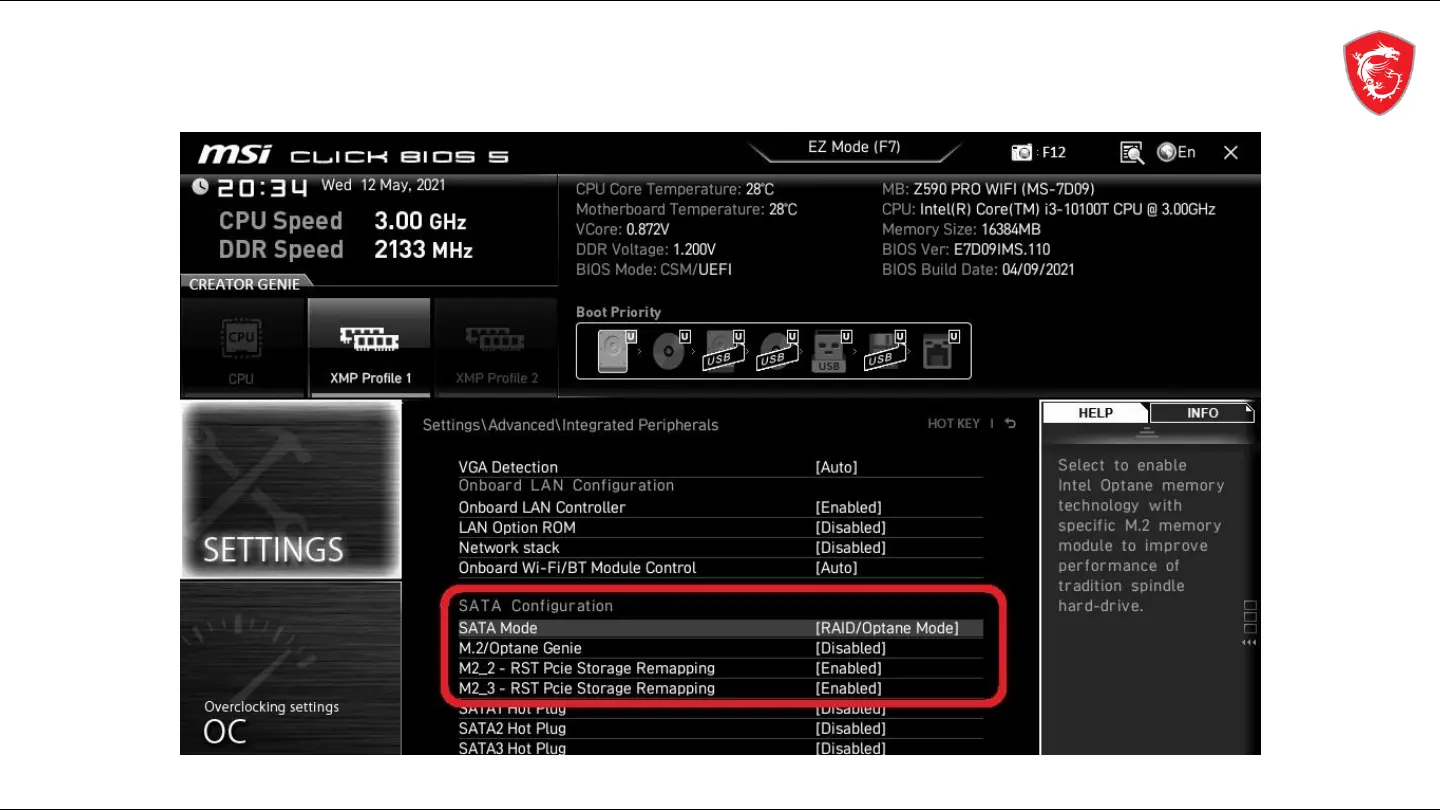This screenshot has width=1440, height=810.
Task: Toggle M2_2 RST Pcie Storage Remapping value
Action: tap(848, 668)
